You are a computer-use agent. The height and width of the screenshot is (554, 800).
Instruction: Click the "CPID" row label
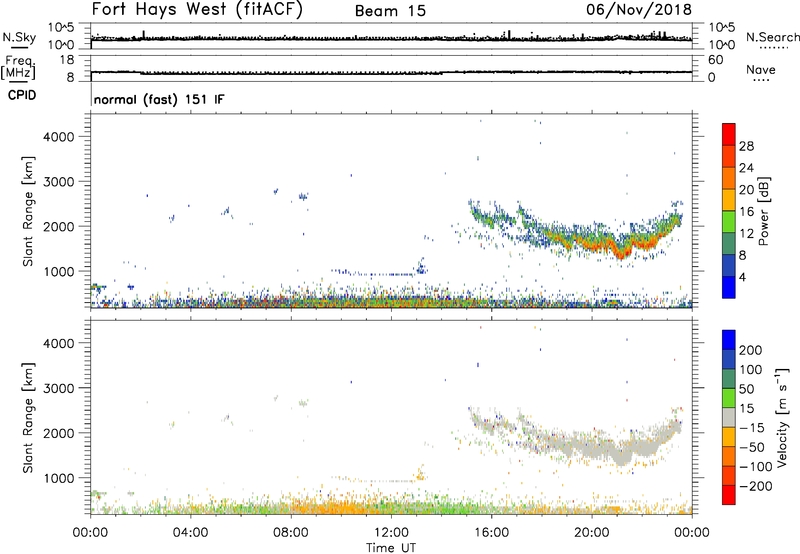tap(22, 95)
